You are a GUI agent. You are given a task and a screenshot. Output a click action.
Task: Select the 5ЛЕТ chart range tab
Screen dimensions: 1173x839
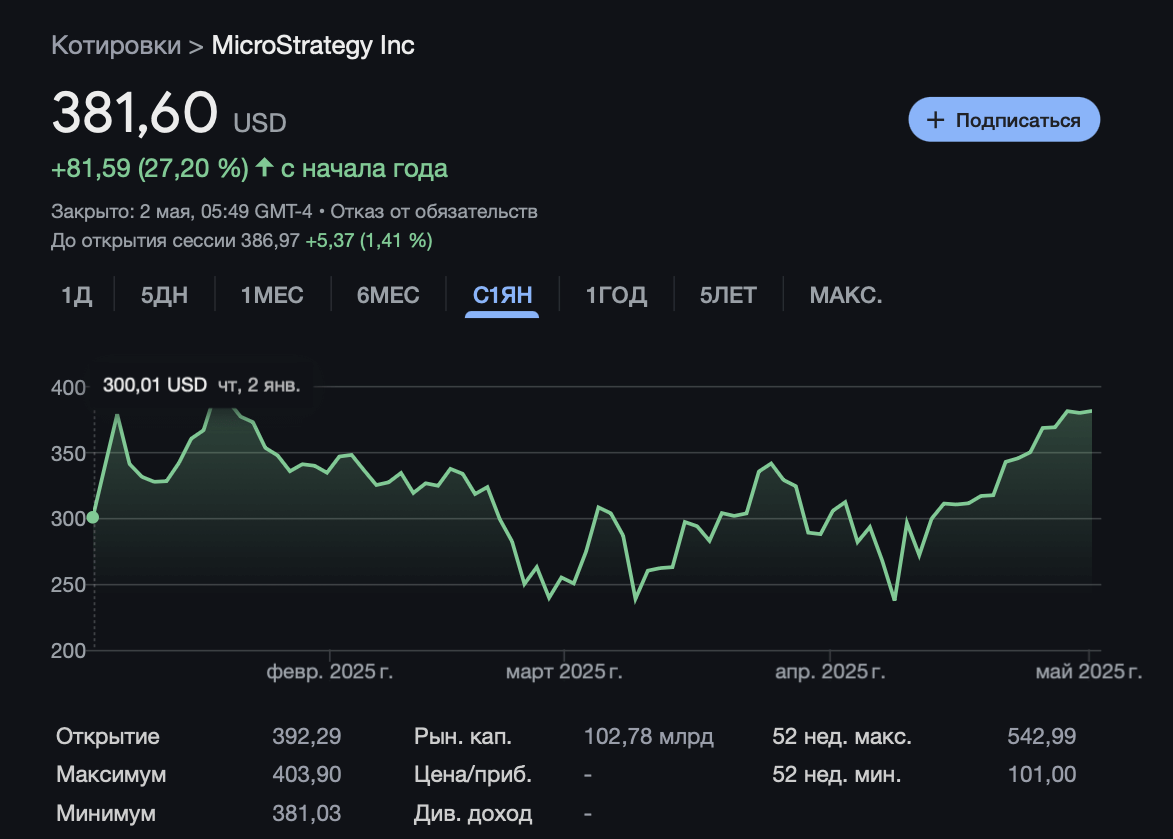[x=729, y=295]
